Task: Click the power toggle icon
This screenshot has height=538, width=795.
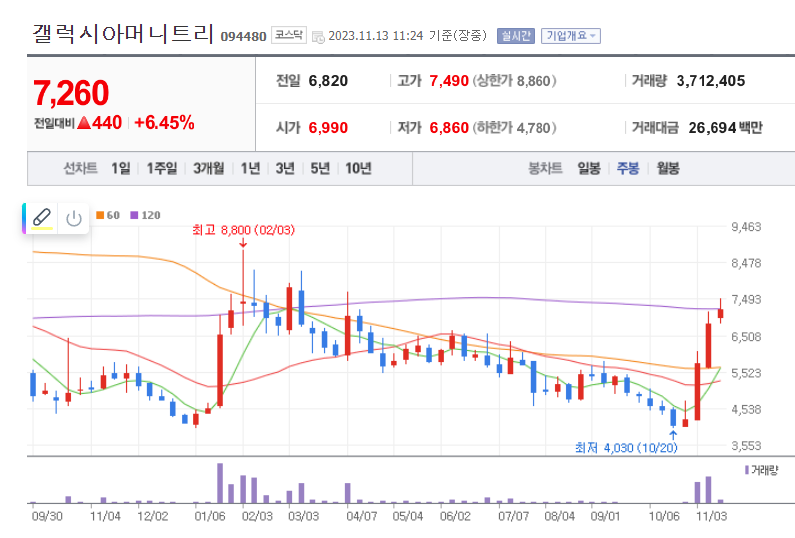Action: tap(74, 219)
